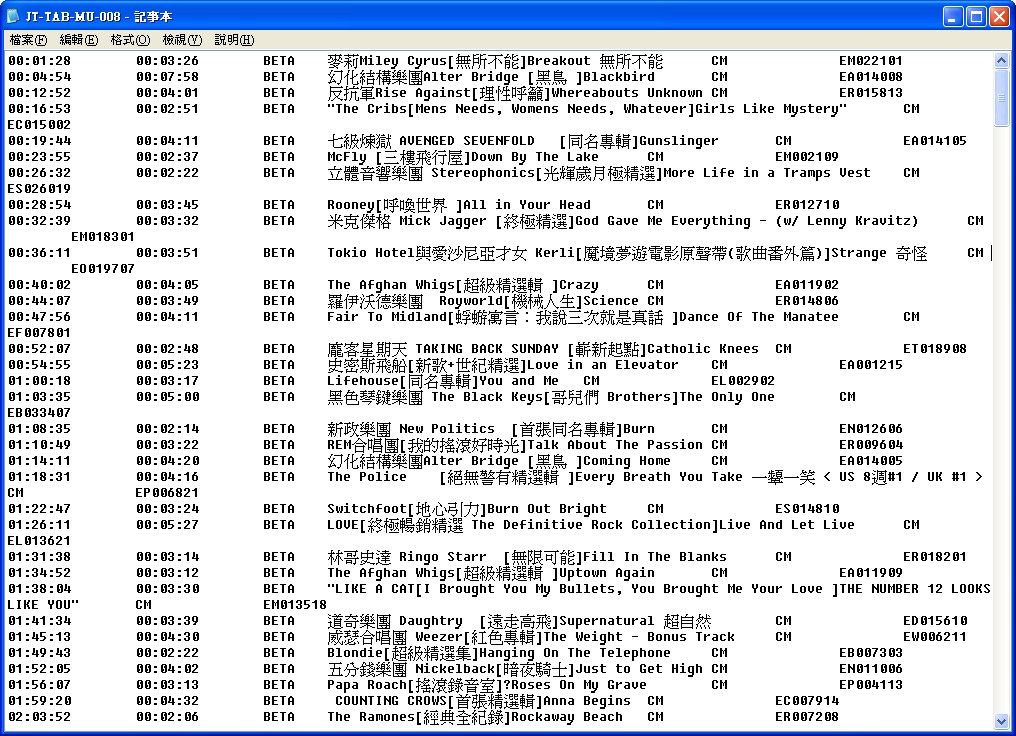Screen dimensions: 1016x736
Task: Click the text Weezer
Action: (439, 637)
